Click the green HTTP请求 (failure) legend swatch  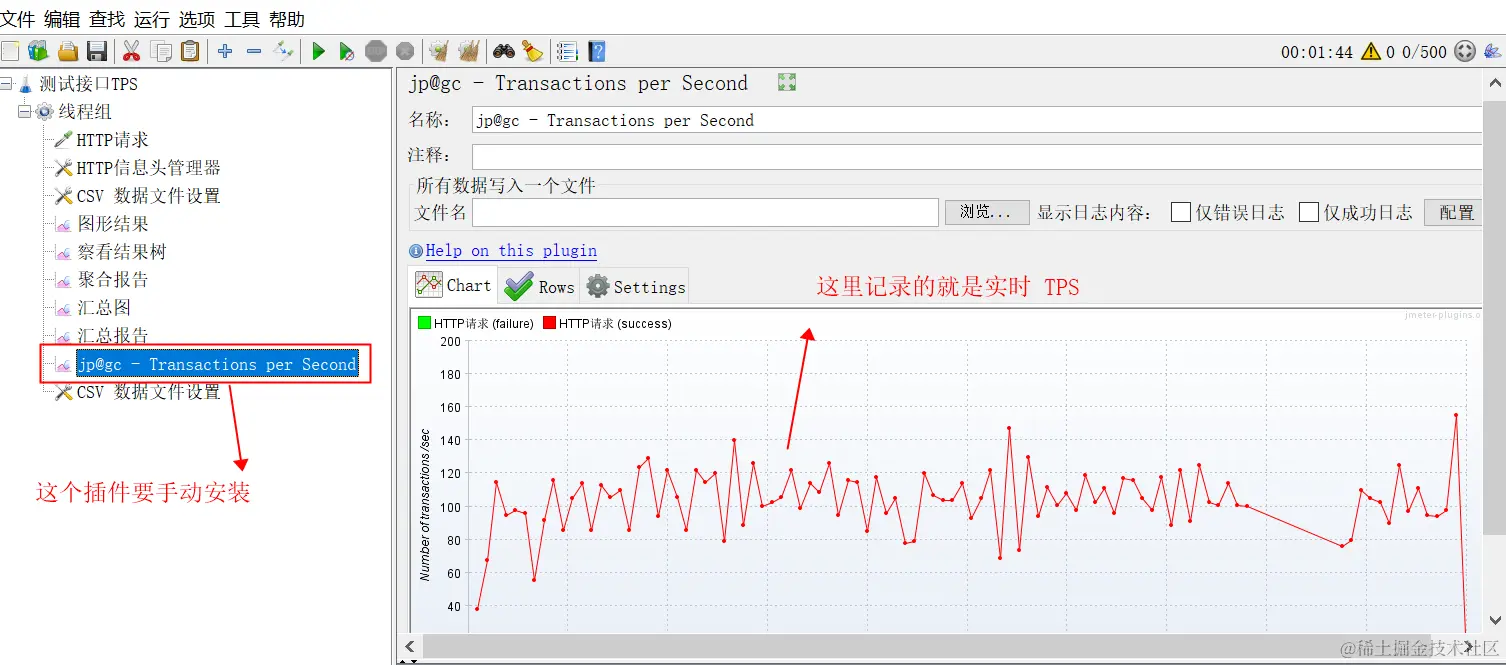click(x=424, y=323)
